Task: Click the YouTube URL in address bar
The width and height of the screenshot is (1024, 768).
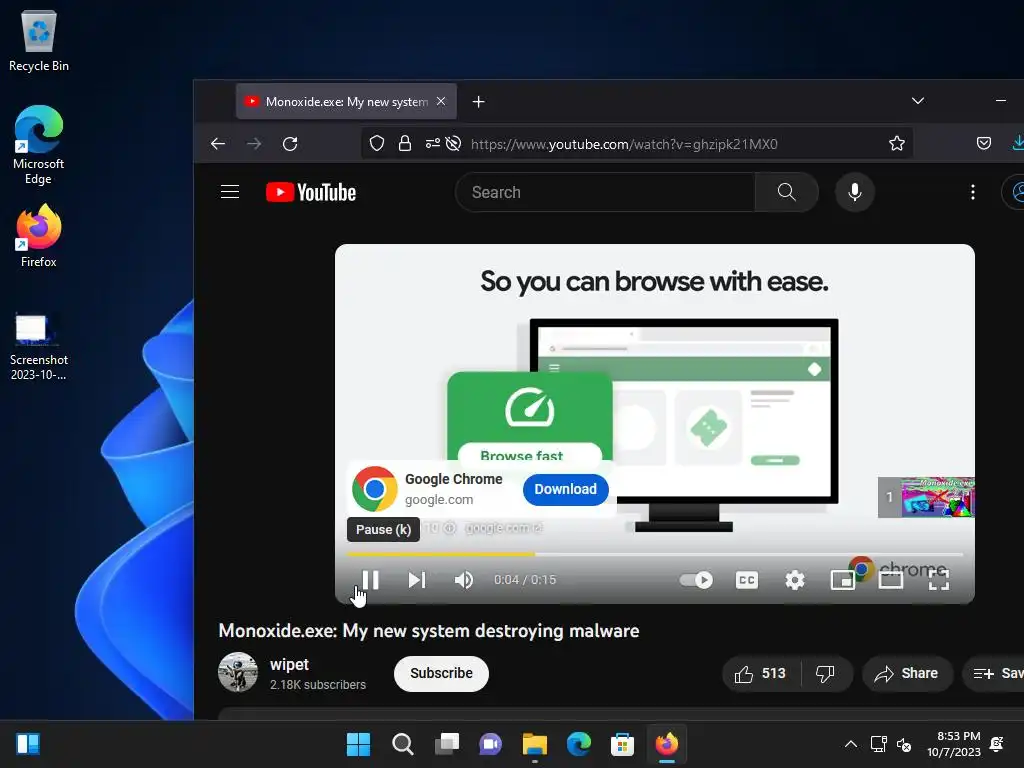Action: [x=624, y=144]
